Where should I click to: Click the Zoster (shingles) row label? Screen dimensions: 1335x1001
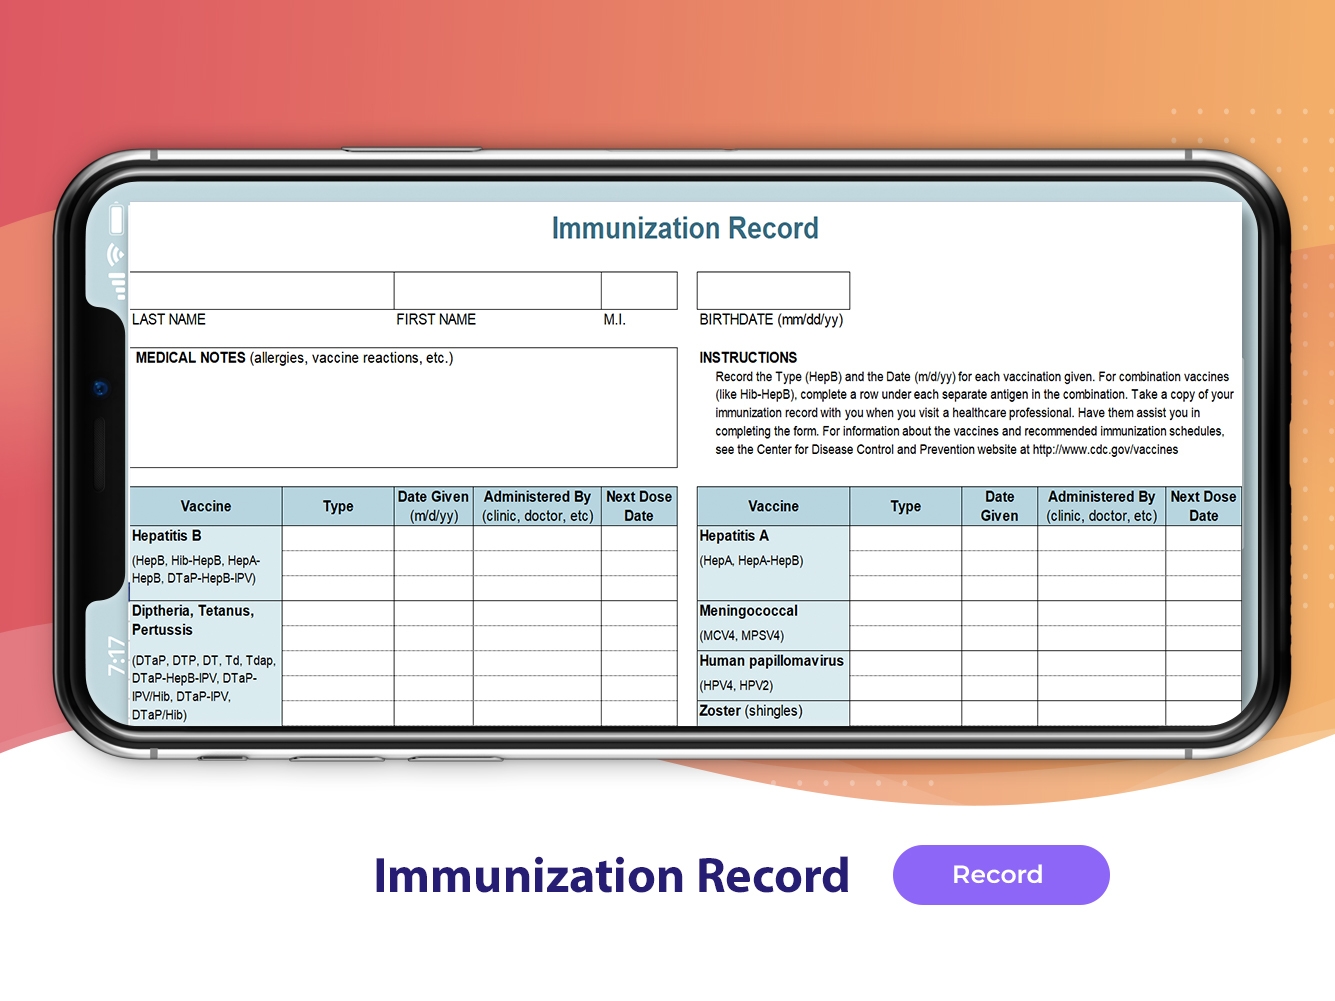(750, 711)
